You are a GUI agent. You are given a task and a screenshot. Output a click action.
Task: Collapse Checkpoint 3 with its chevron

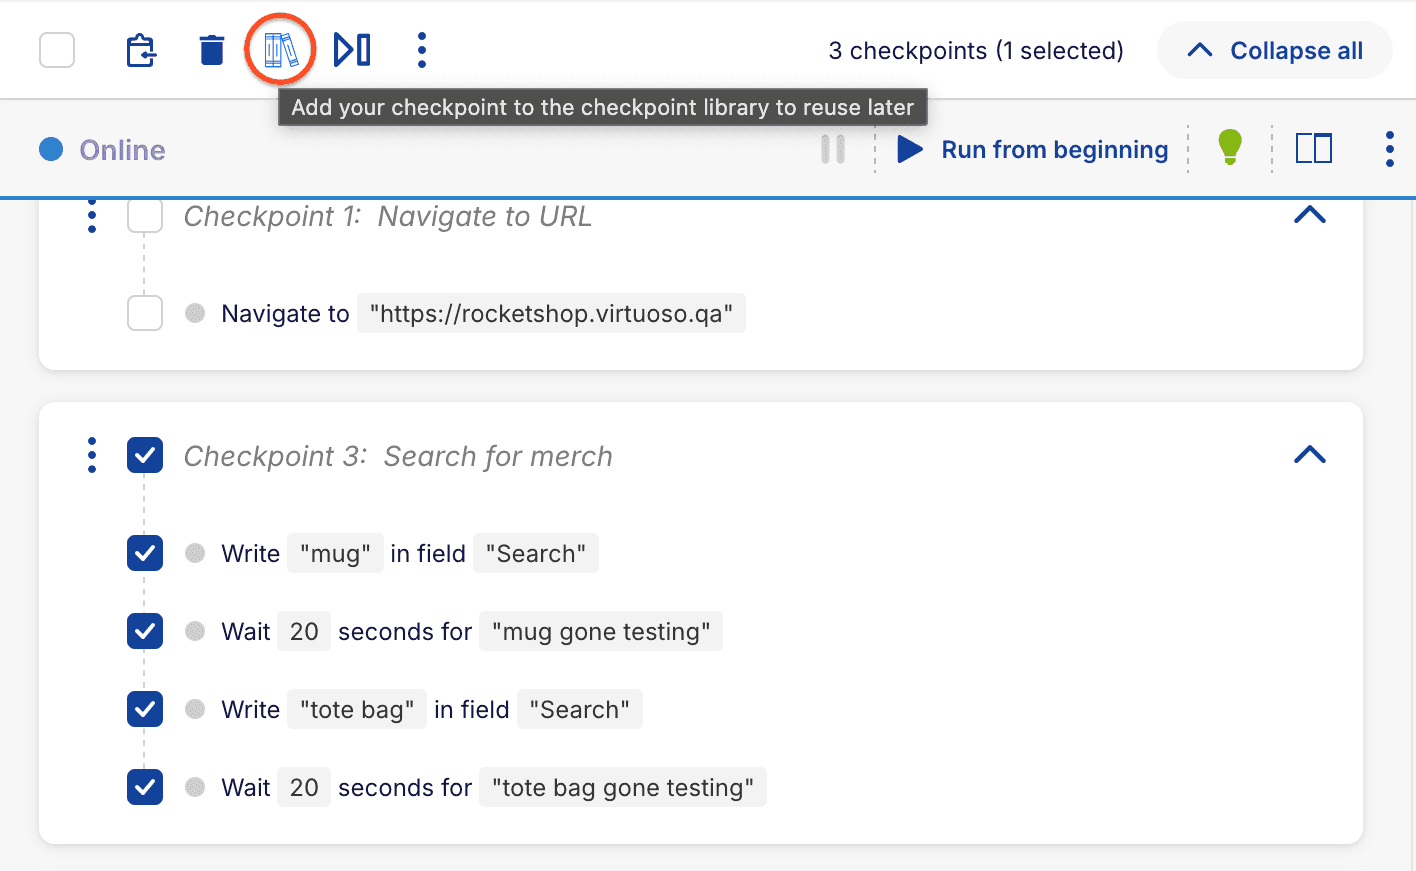(x=1309, y=453)
